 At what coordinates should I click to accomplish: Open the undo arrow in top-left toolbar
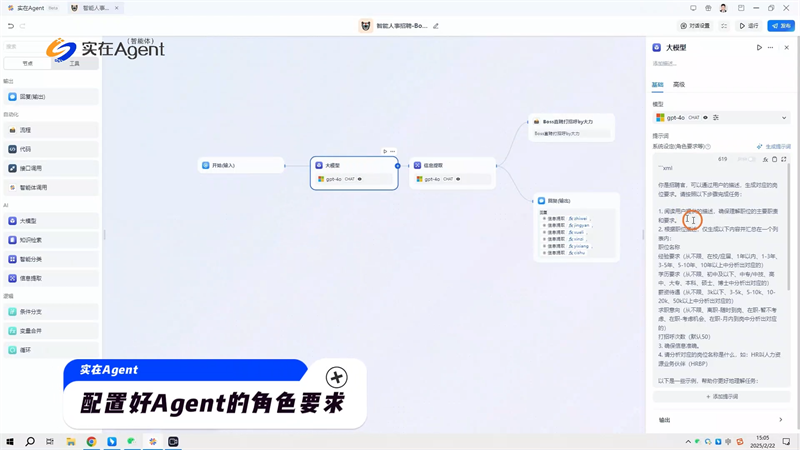(11, 26)
